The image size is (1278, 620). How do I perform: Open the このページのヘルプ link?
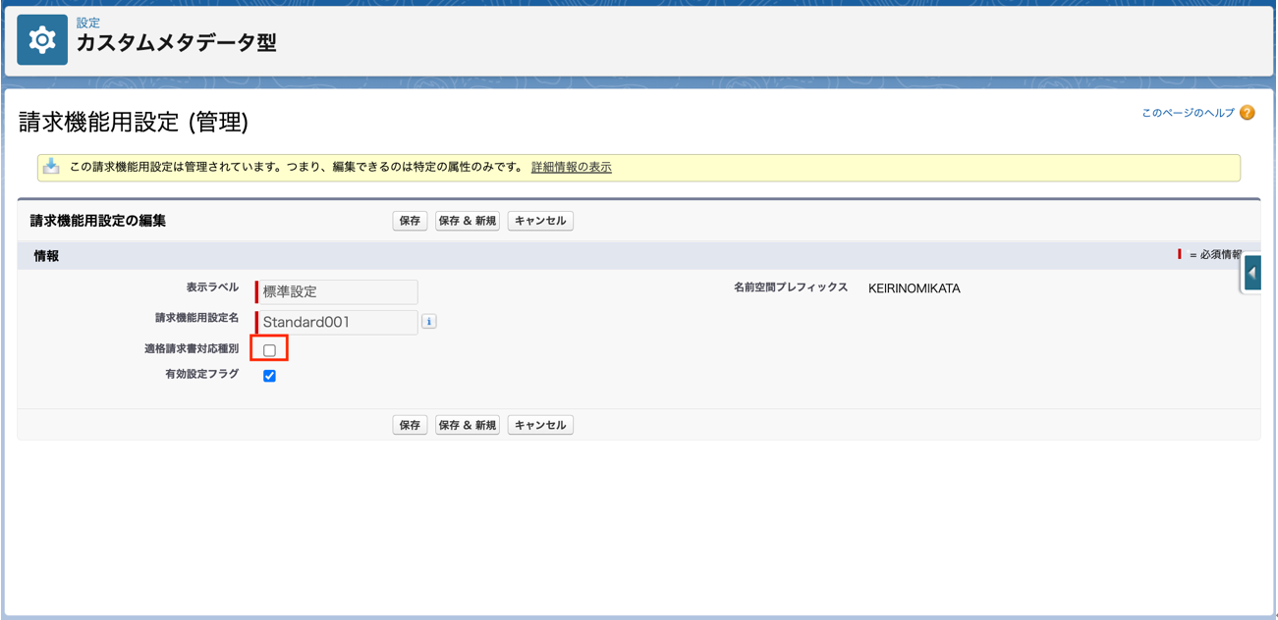(x=1188, y=113)
